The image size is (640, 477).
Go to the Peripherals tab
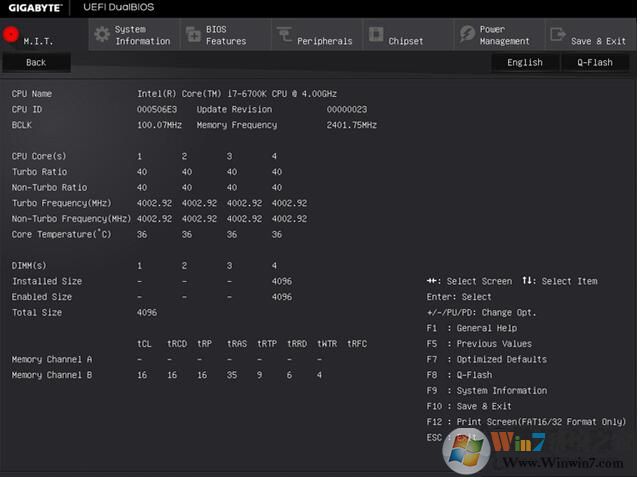click(317, 35)
